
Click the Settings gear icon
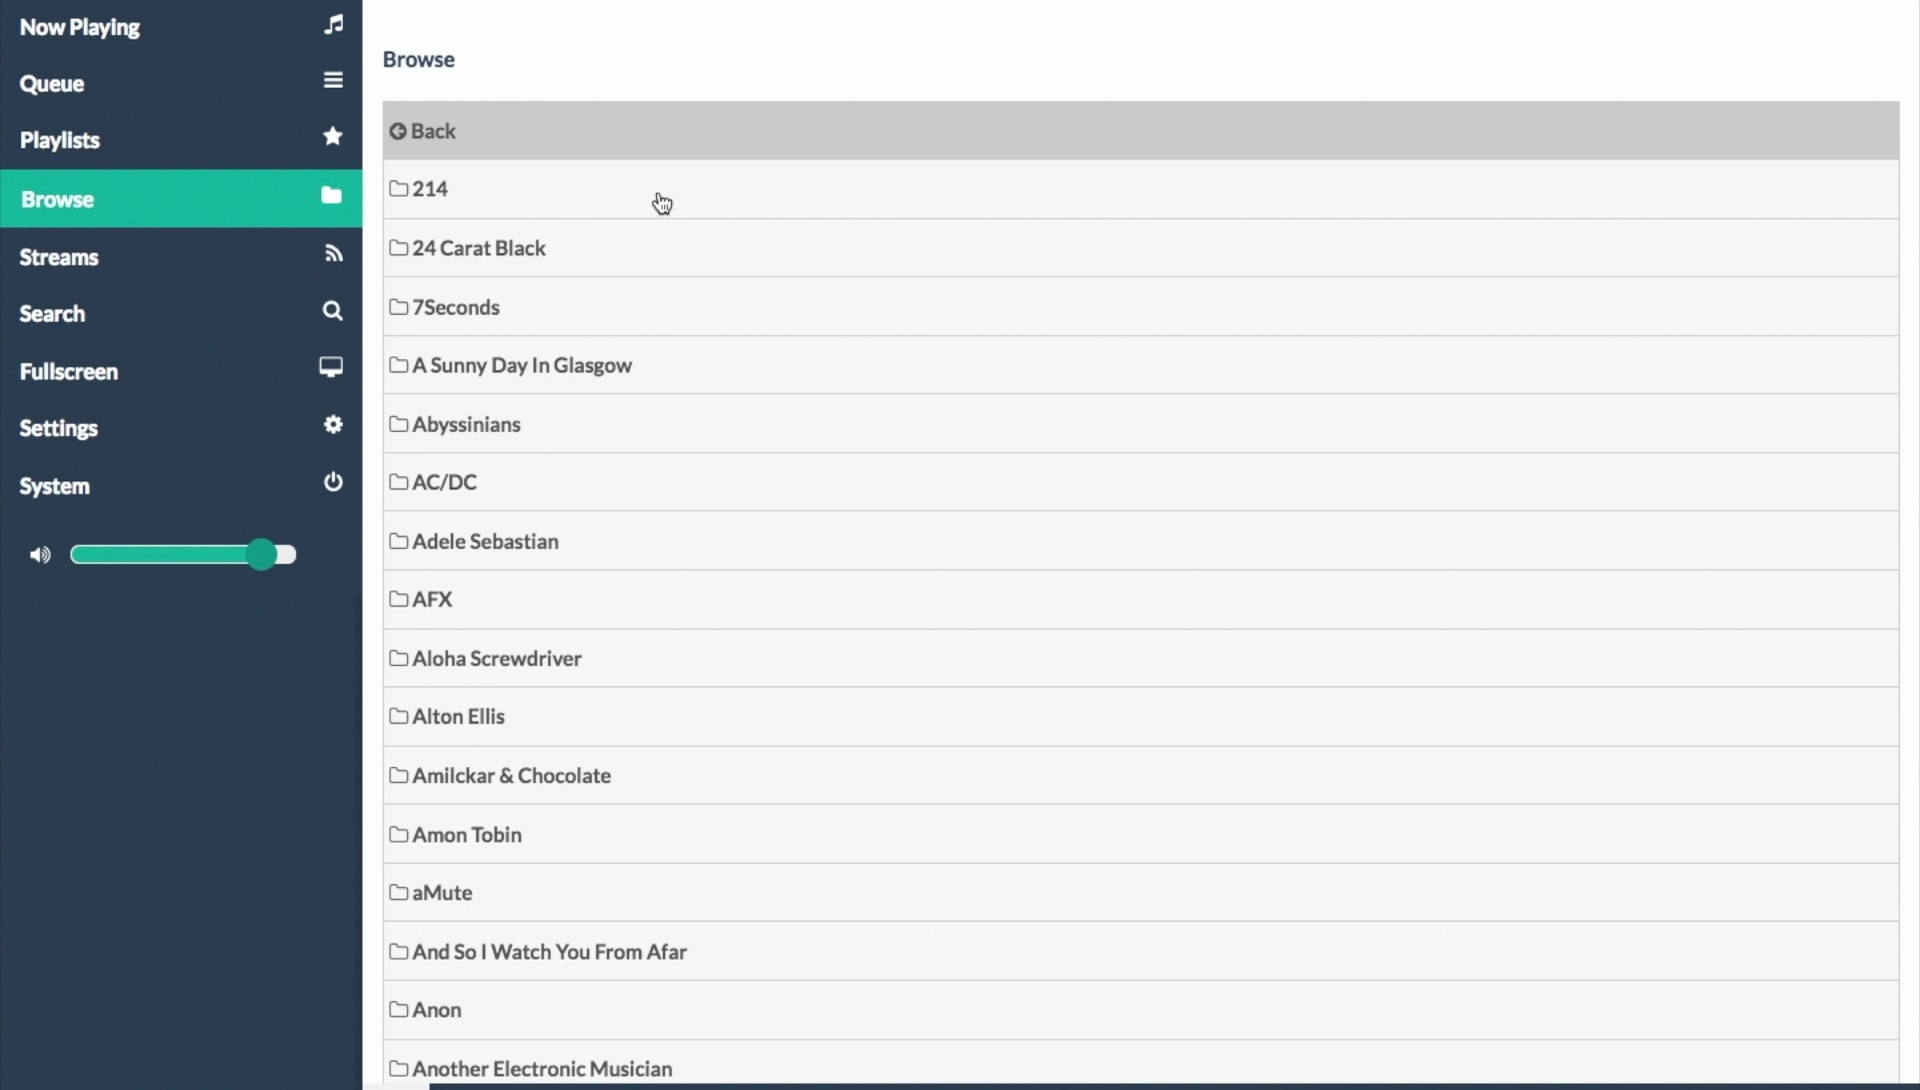point(333,425)
